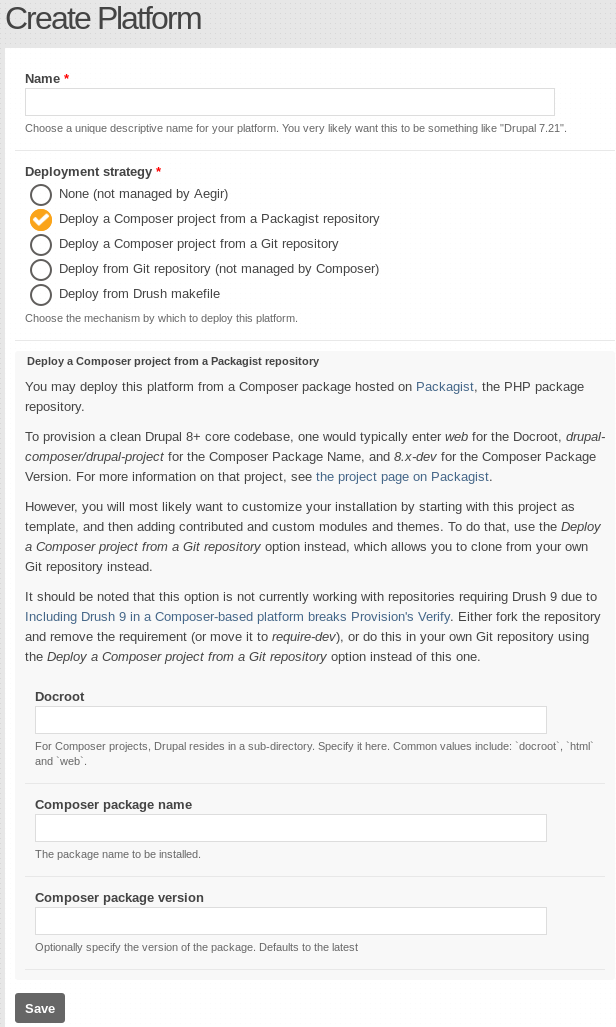Open the Packagist link

(444, 386)
